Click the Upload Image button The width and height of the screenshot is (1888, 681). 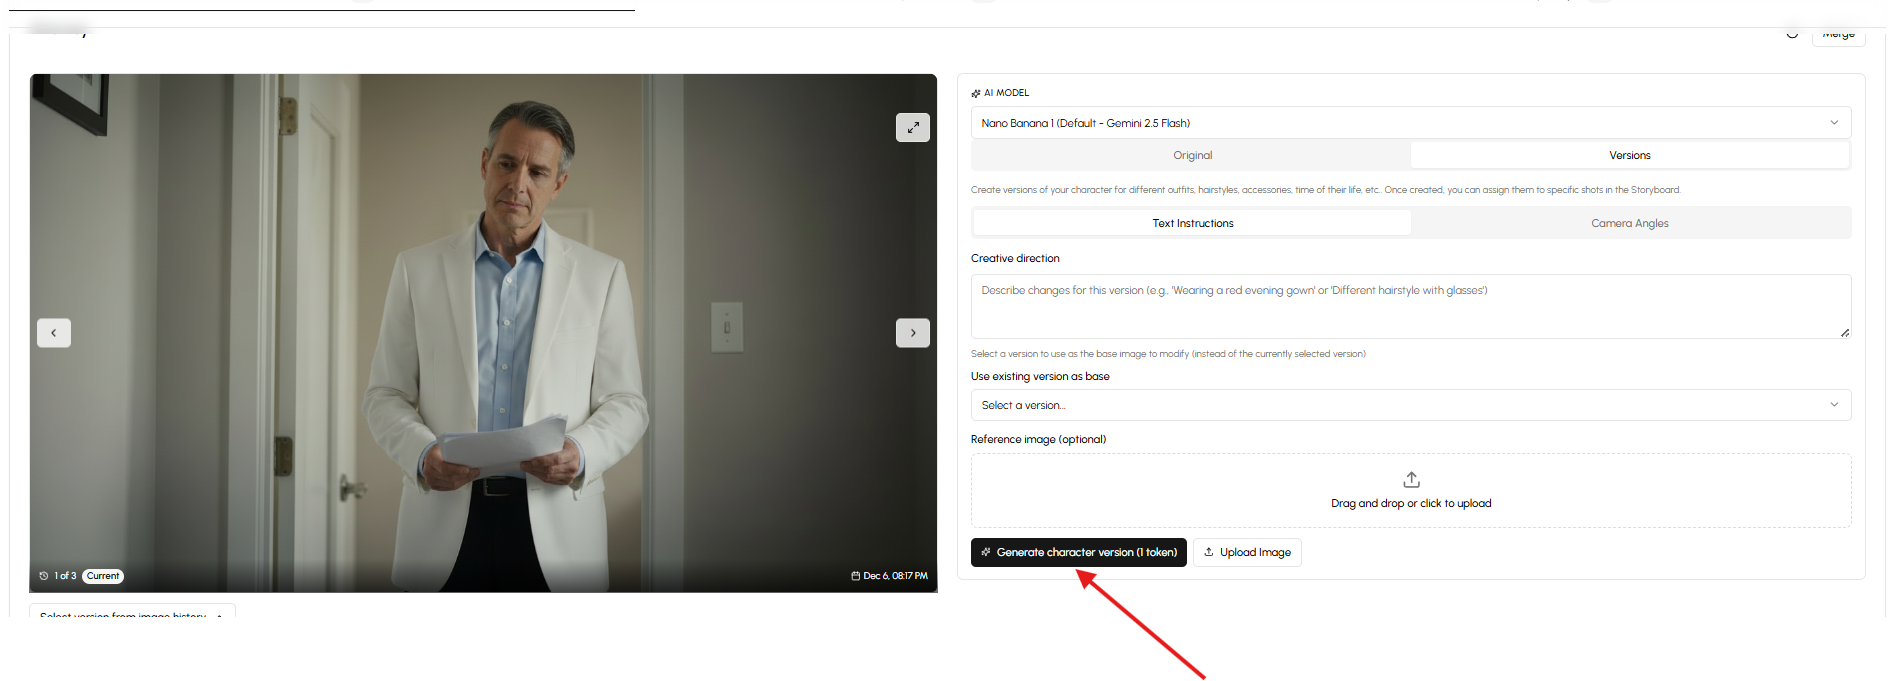click(1247, 552)
